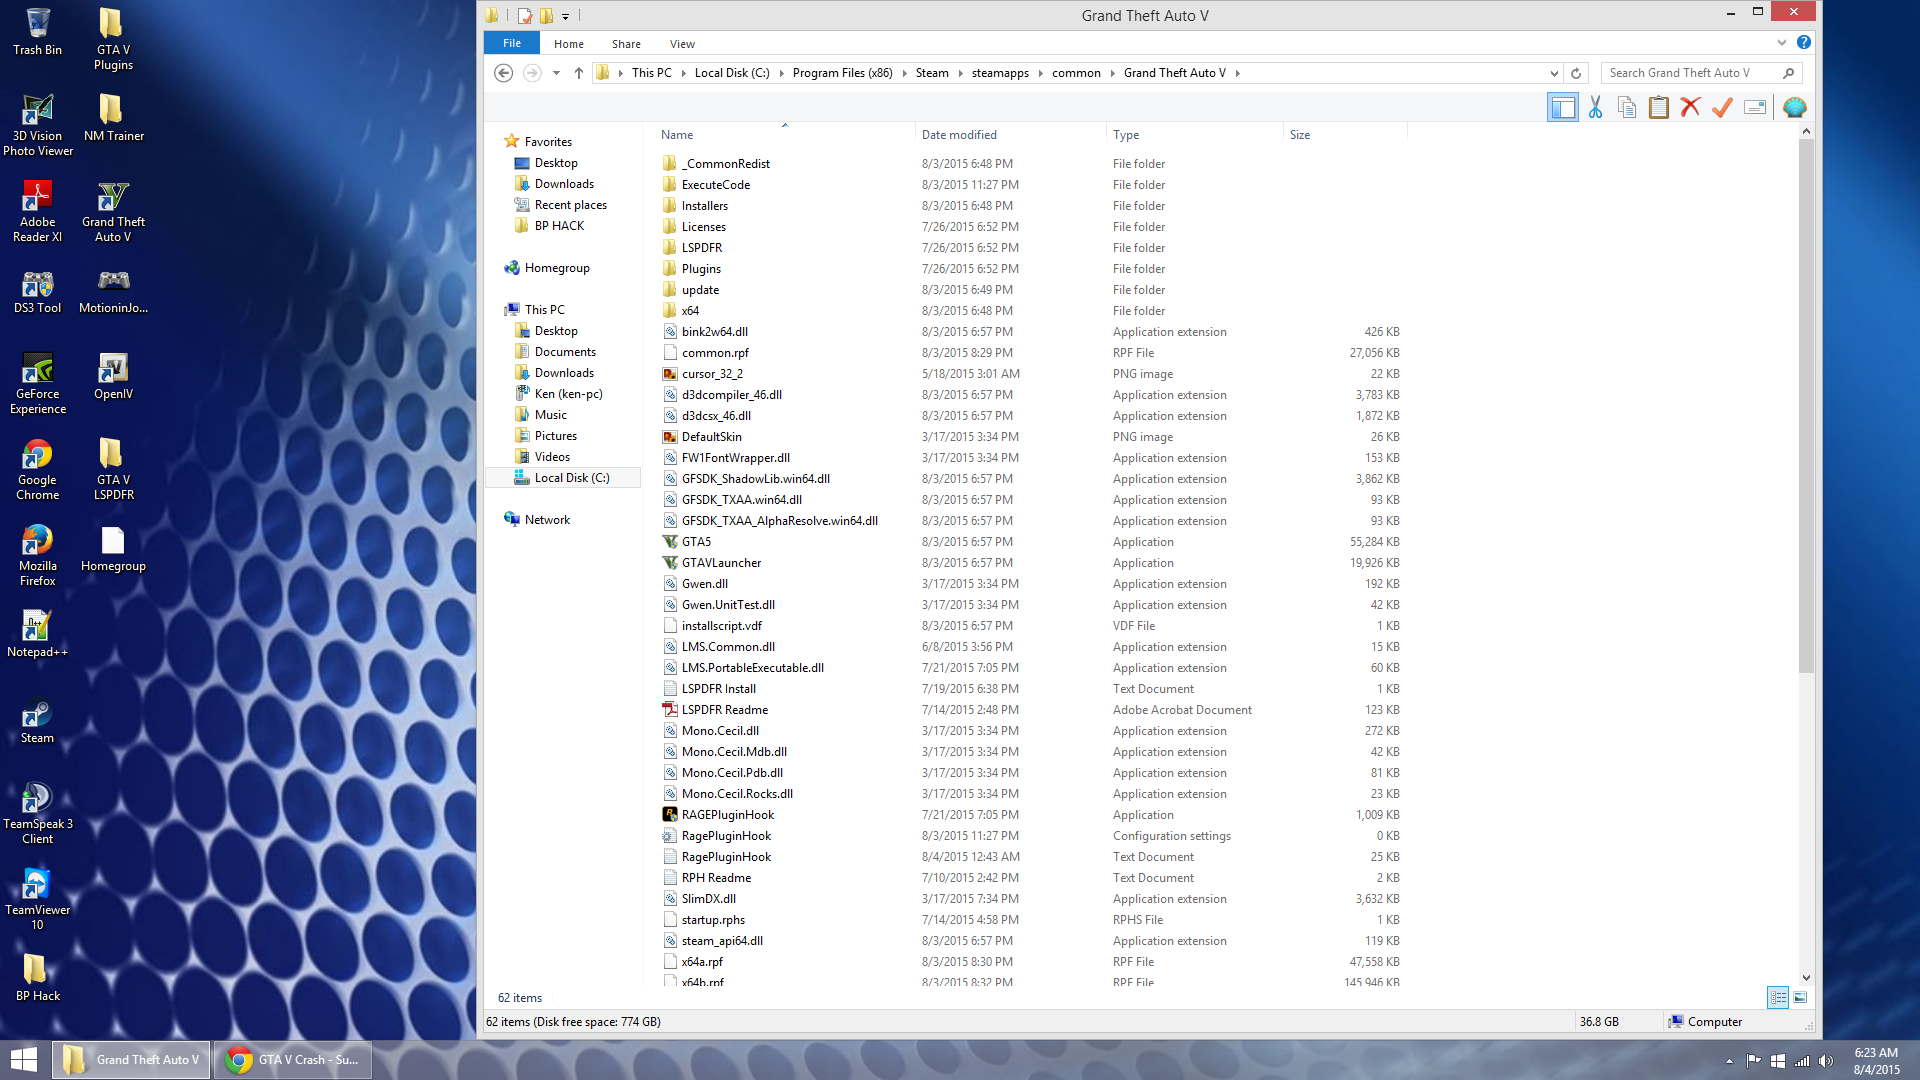This screenshot has width=1920, height=1080.
Task: Click the vertical scrollbar in file list
Action: coord(1806,400)
